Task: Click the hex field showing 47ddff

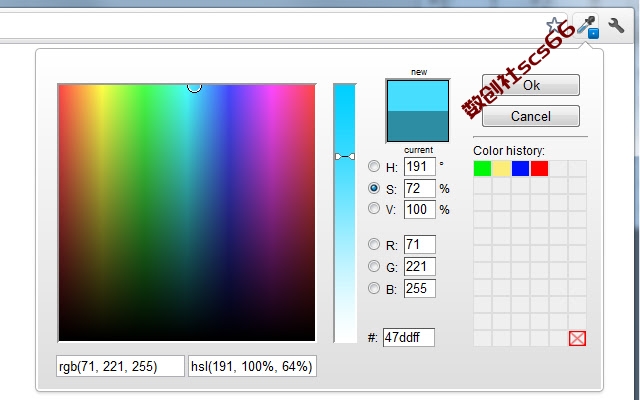Action: point(409,338)
